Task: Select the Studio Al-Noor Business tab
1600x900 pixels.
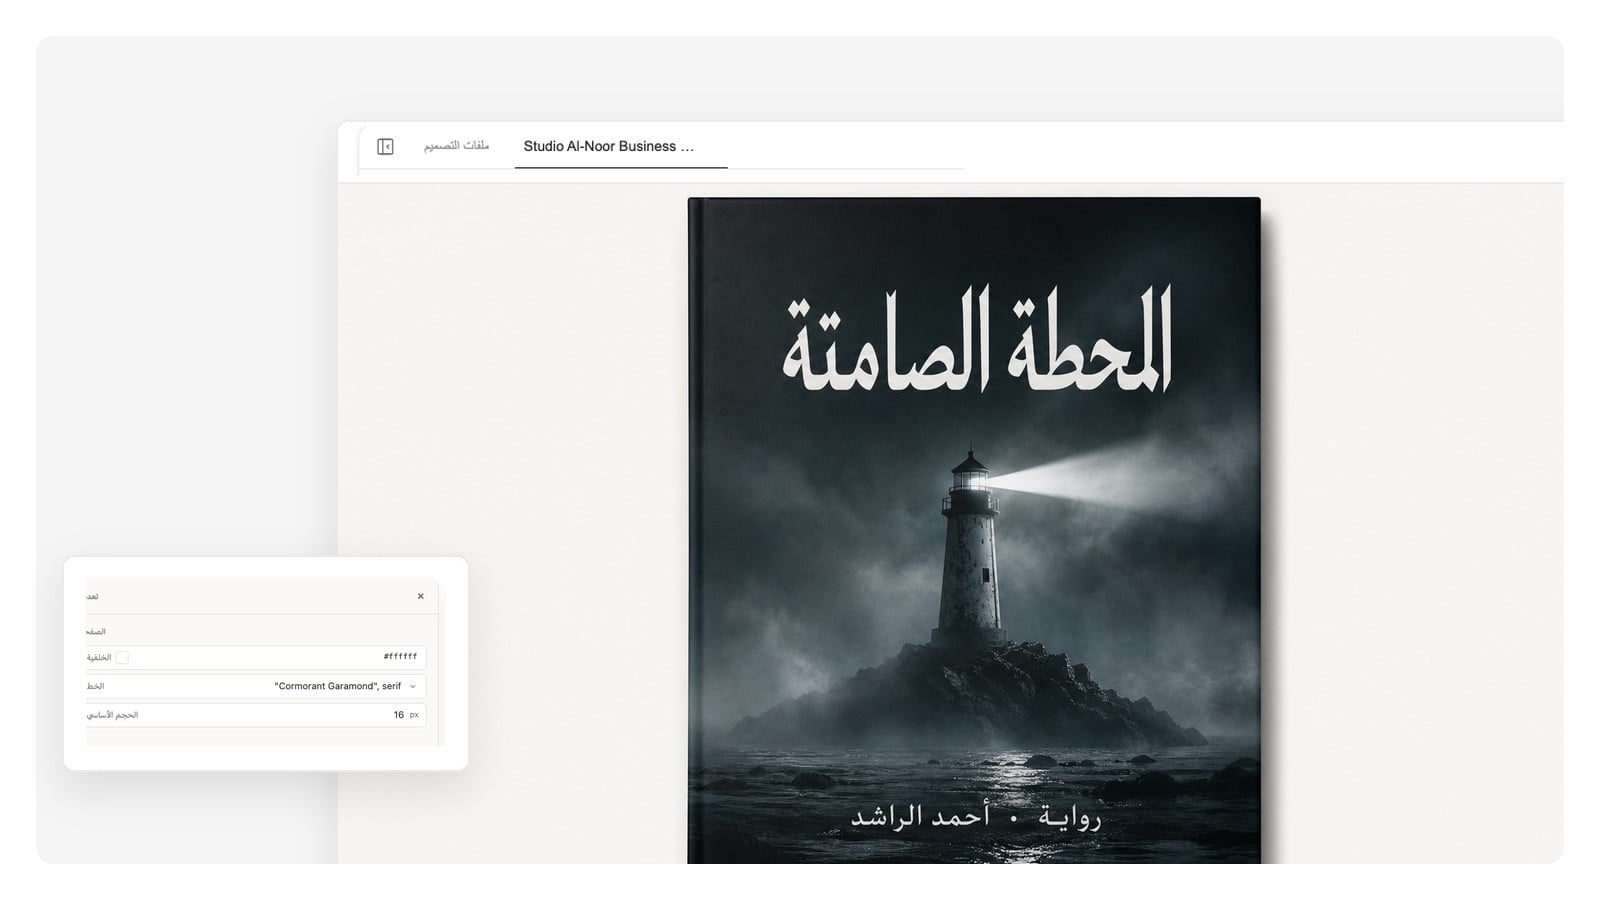Action: 621,146
